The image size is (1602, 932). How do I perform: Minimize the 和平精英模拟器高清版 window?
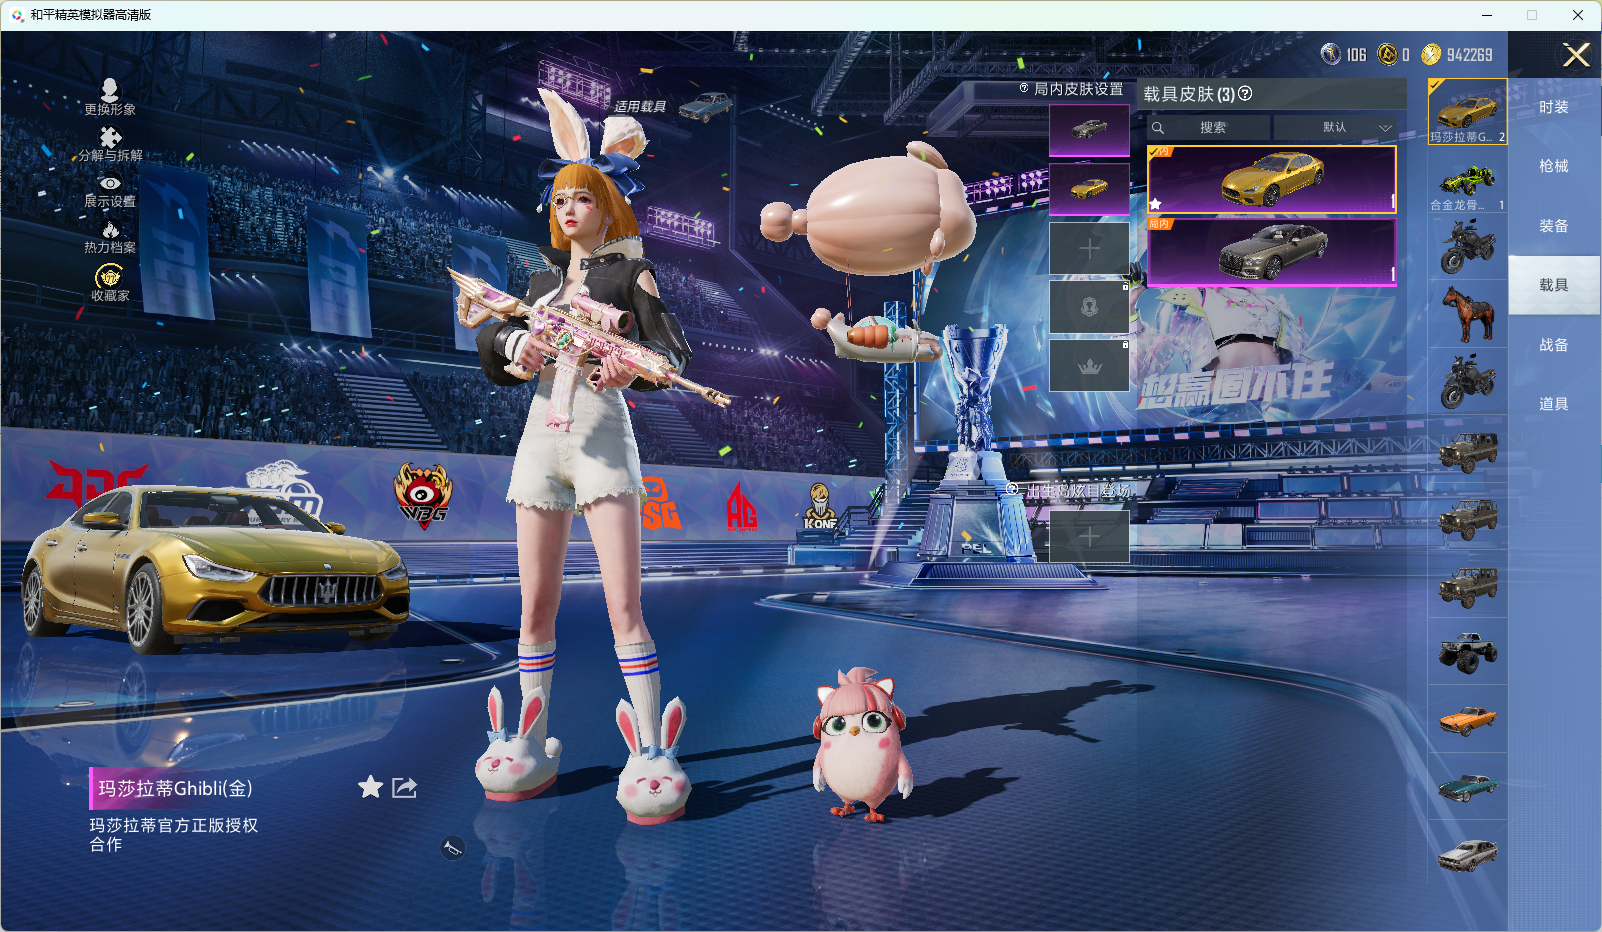coord(1487,15)
